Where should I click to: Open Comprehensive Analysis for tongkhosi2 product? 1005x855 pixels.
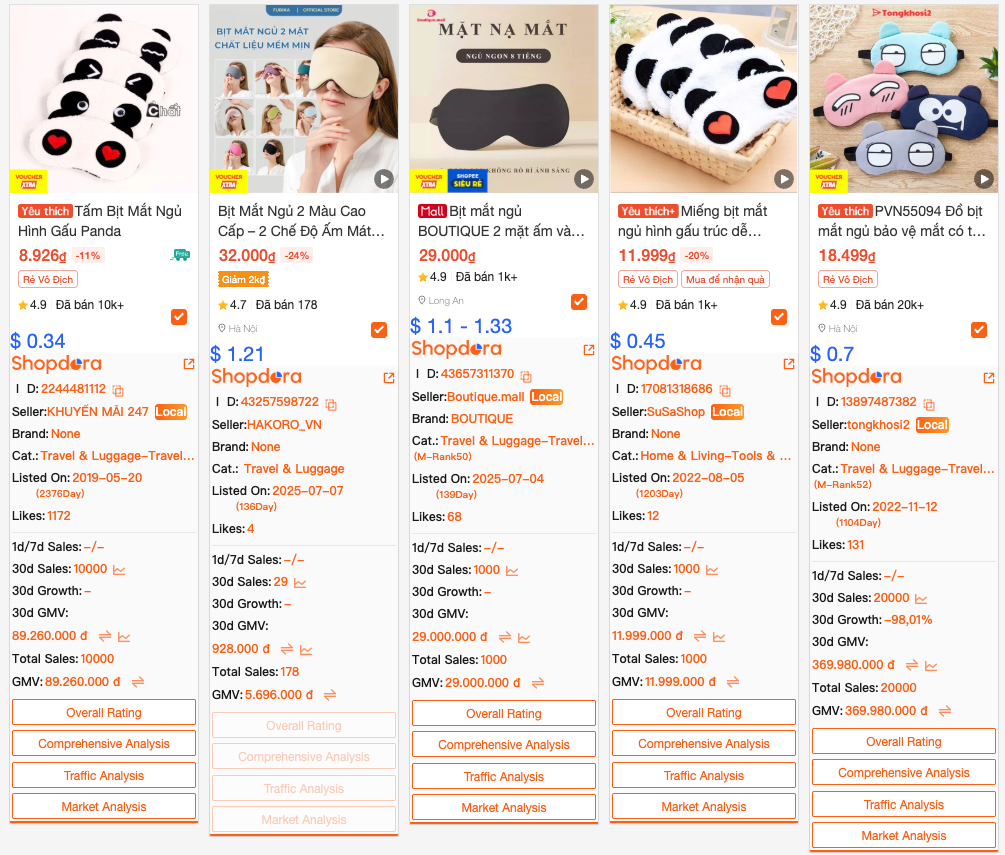(904, 772)
